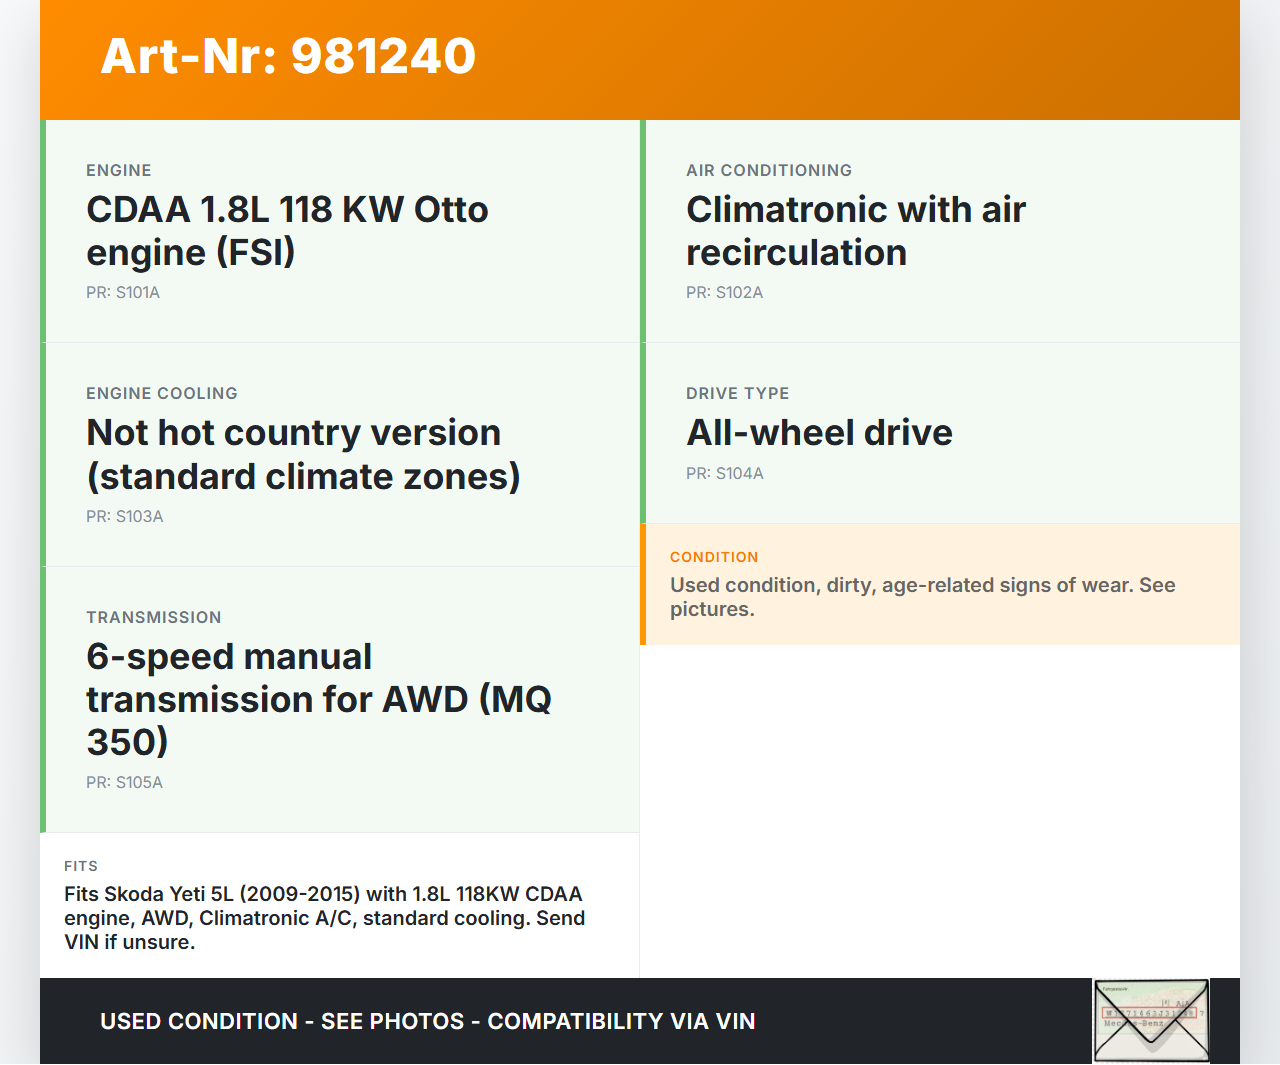Click the PR: S105A code
Image resolution: width=1280 pixels, height=1065 pixels.
(x=124, y=783)
